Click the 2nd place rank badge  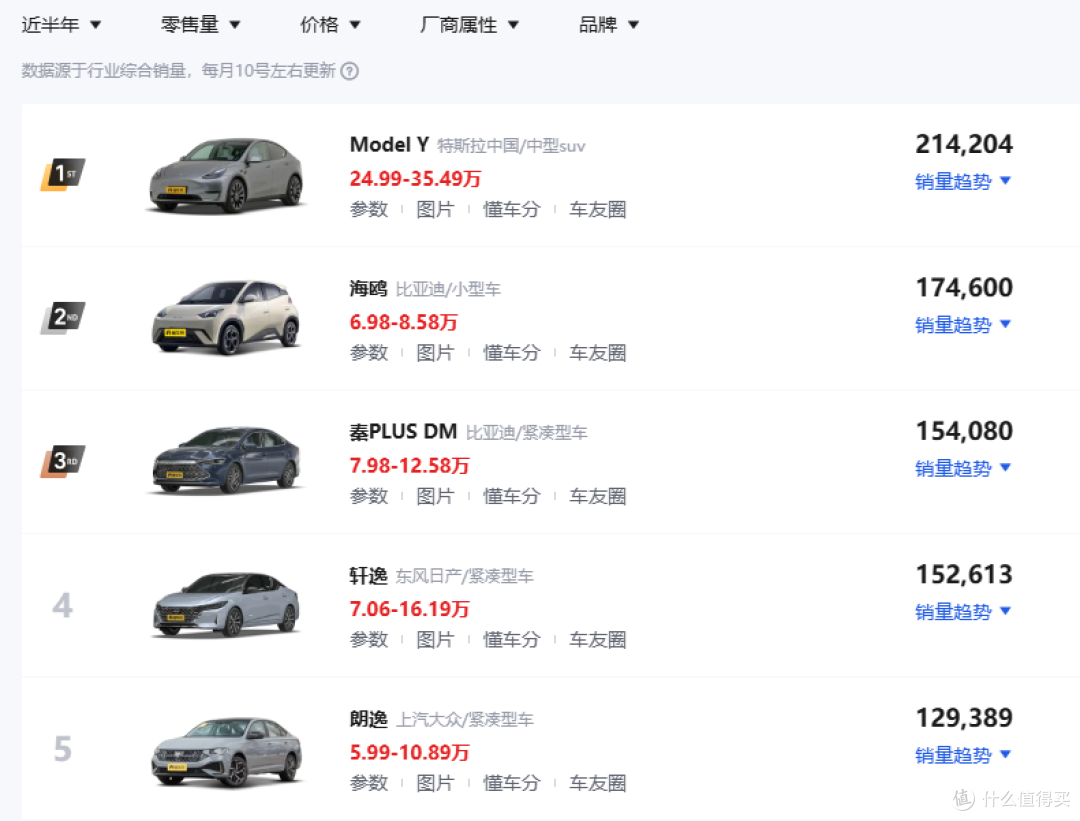click(x=63, y=318)
